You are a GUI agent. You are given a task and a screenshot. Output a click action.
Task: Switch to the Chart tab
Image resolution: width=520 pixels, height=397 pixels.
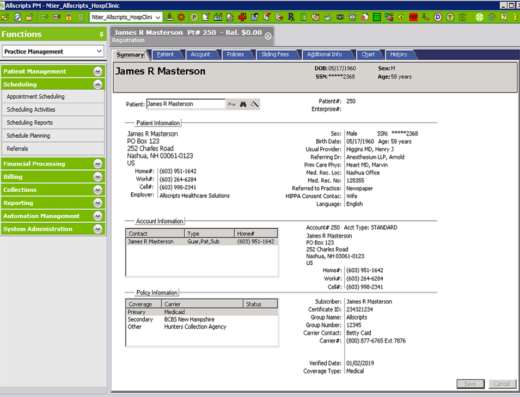[368, 55]
